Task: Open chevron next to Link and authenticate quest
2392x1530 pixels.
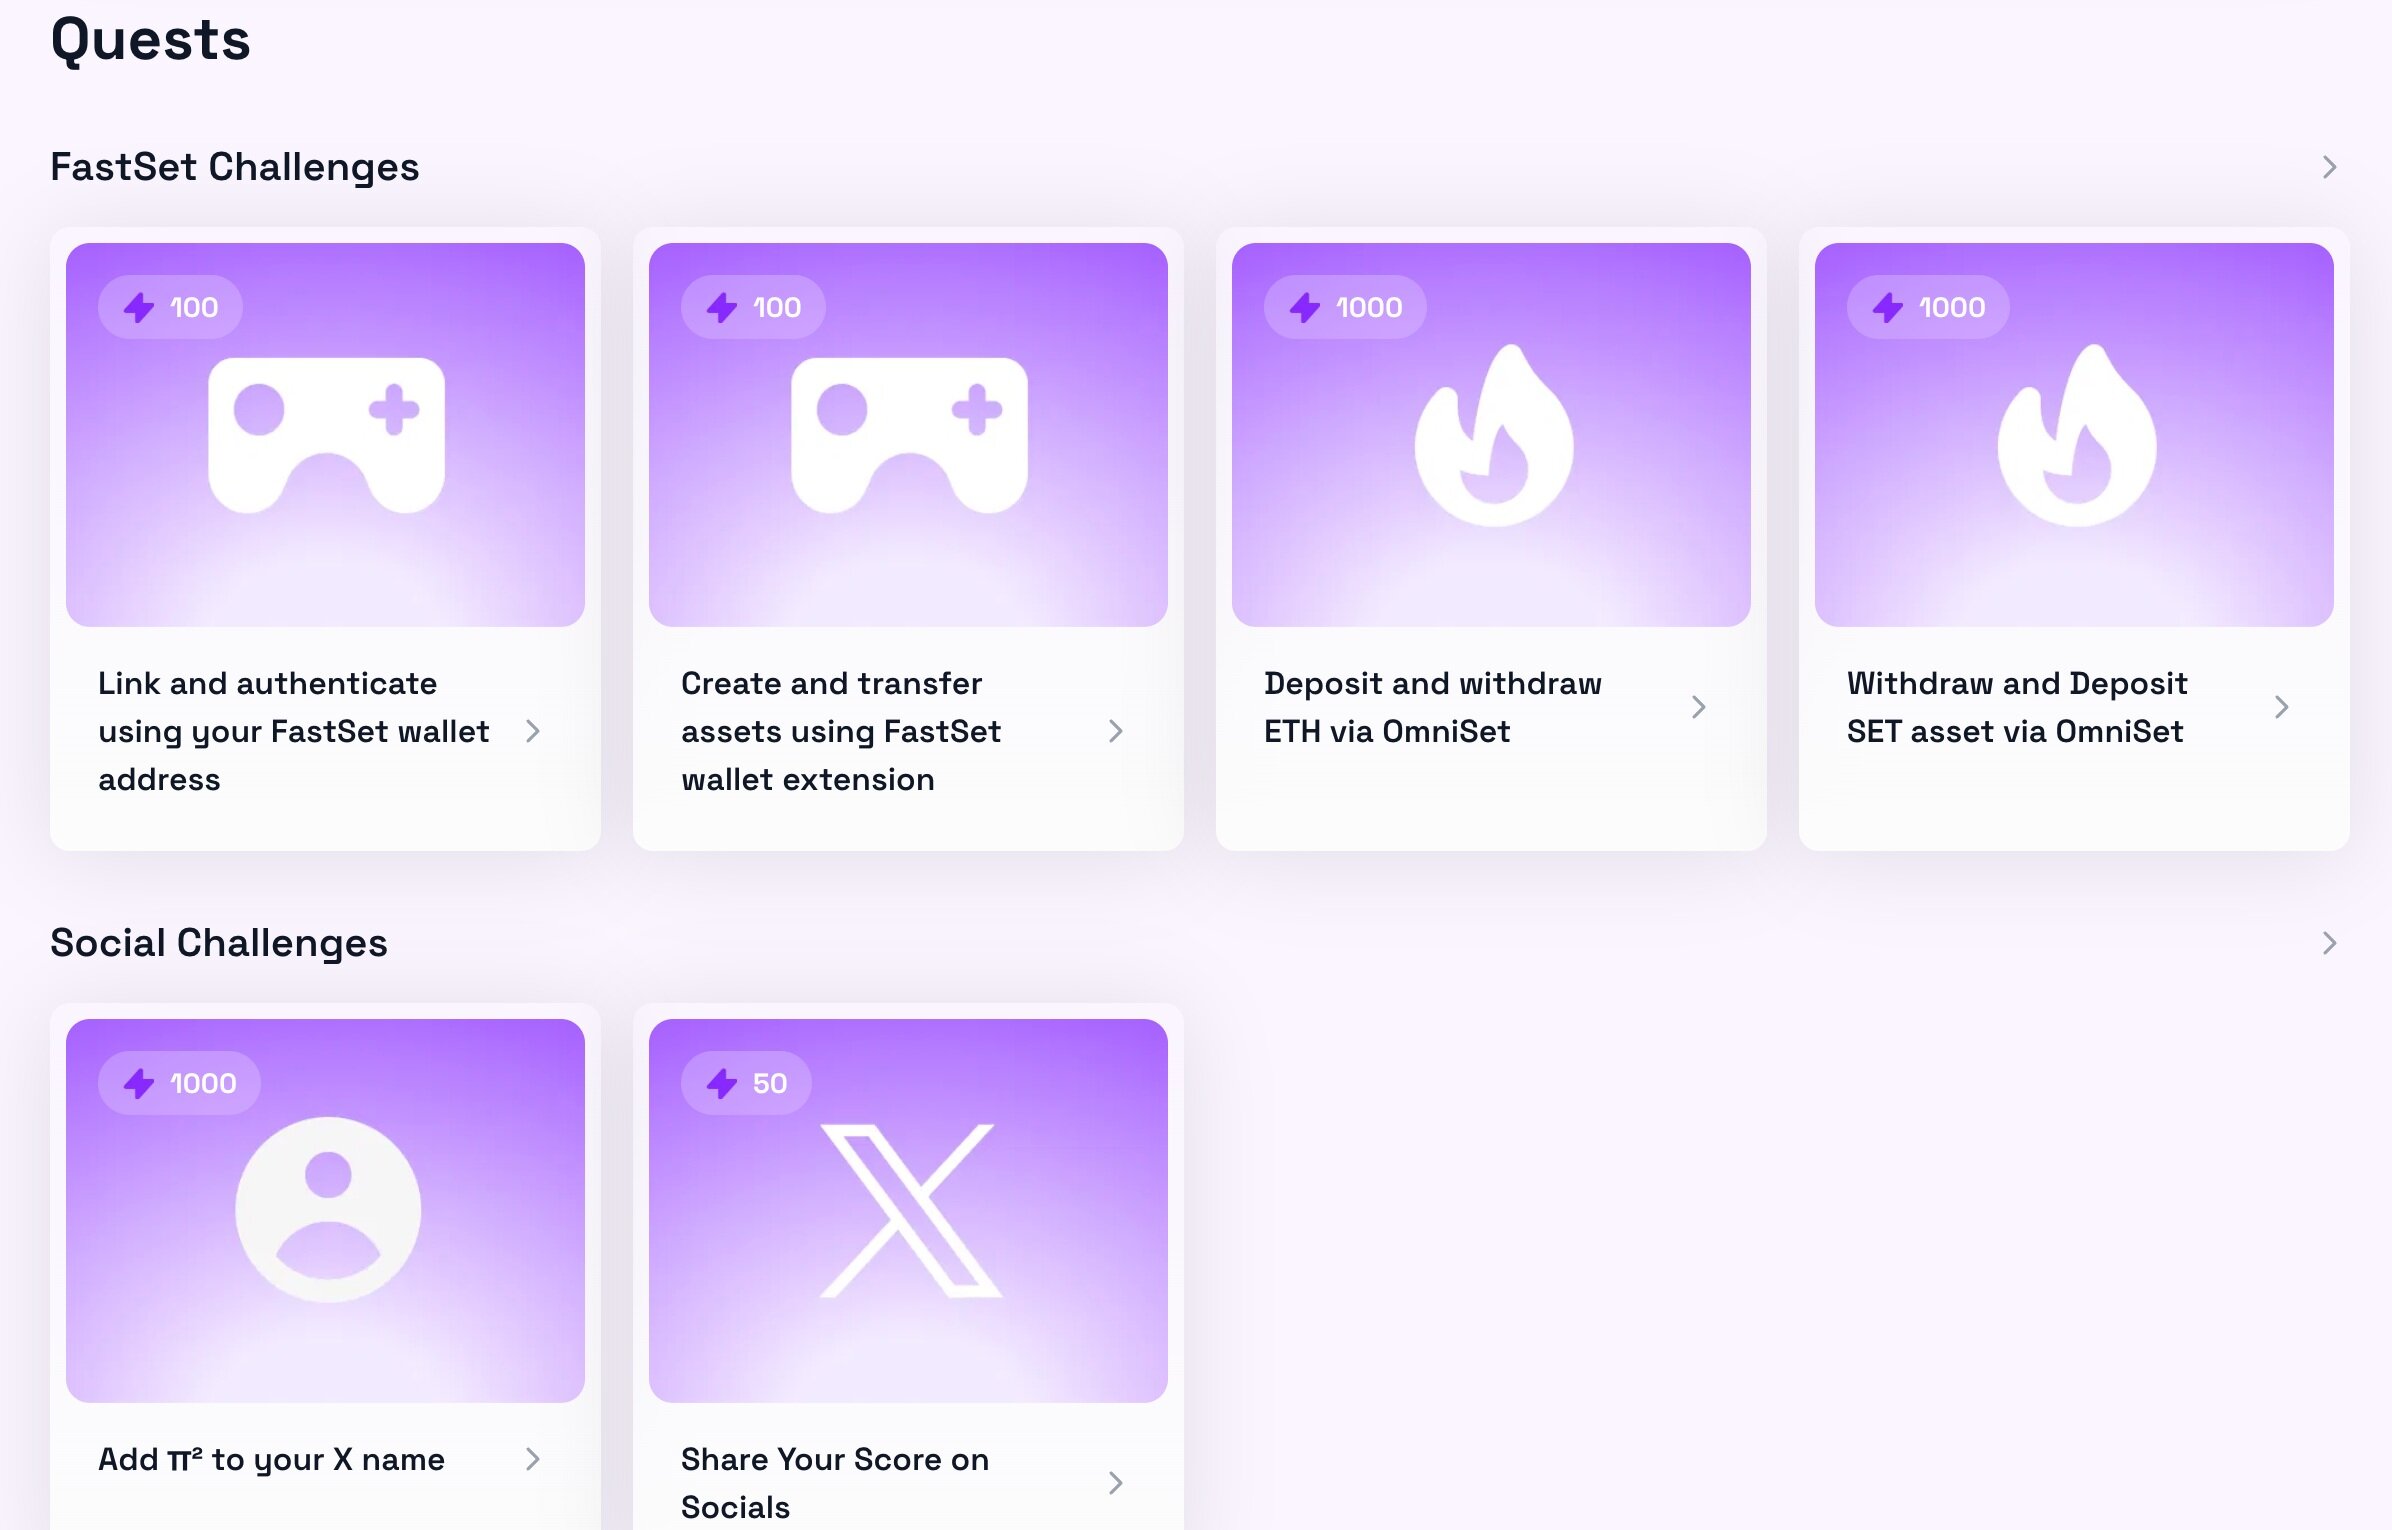Action: tap(533, 731)
